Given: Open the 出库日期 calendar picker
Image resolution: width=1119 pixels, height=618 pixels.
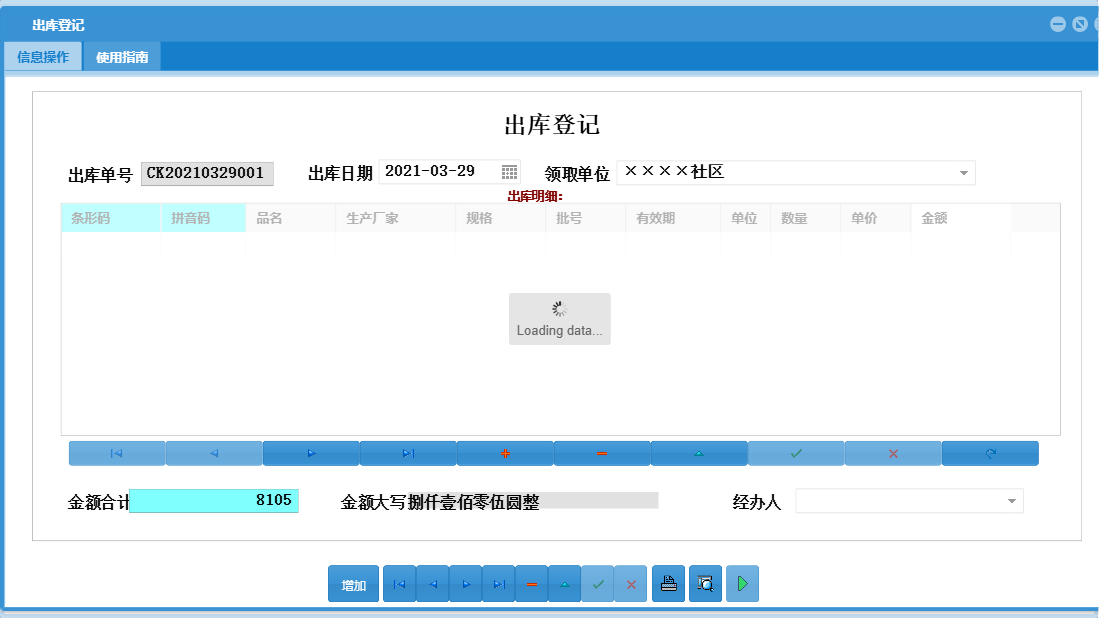Looking at the screenshot, I should (510, 171).
